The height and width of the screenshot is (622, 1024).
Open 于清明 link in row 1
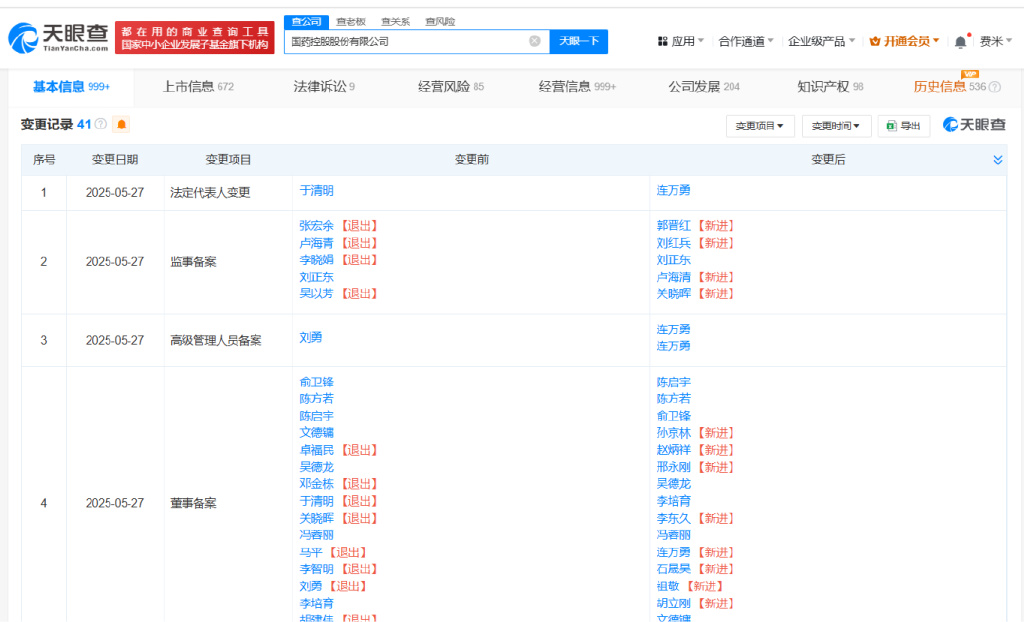pyautogui.click(x=316, y=191)
